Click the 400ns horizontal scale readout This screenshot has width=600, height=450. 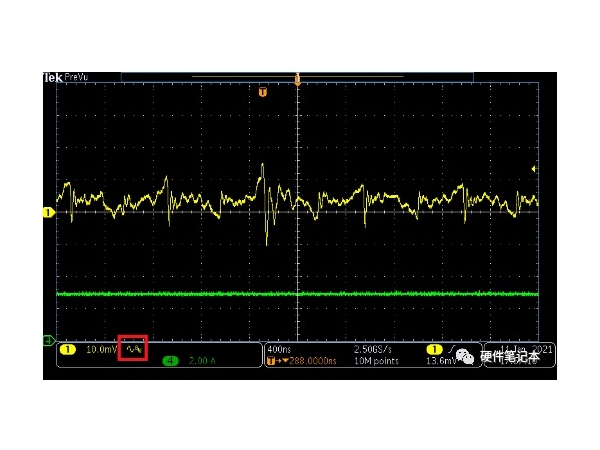[279, 349]
